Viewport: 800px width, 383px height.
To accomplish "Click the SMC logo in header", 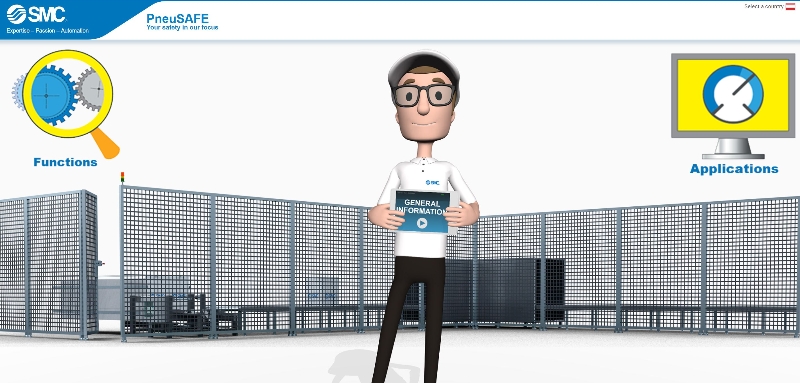I will (36, 14).
